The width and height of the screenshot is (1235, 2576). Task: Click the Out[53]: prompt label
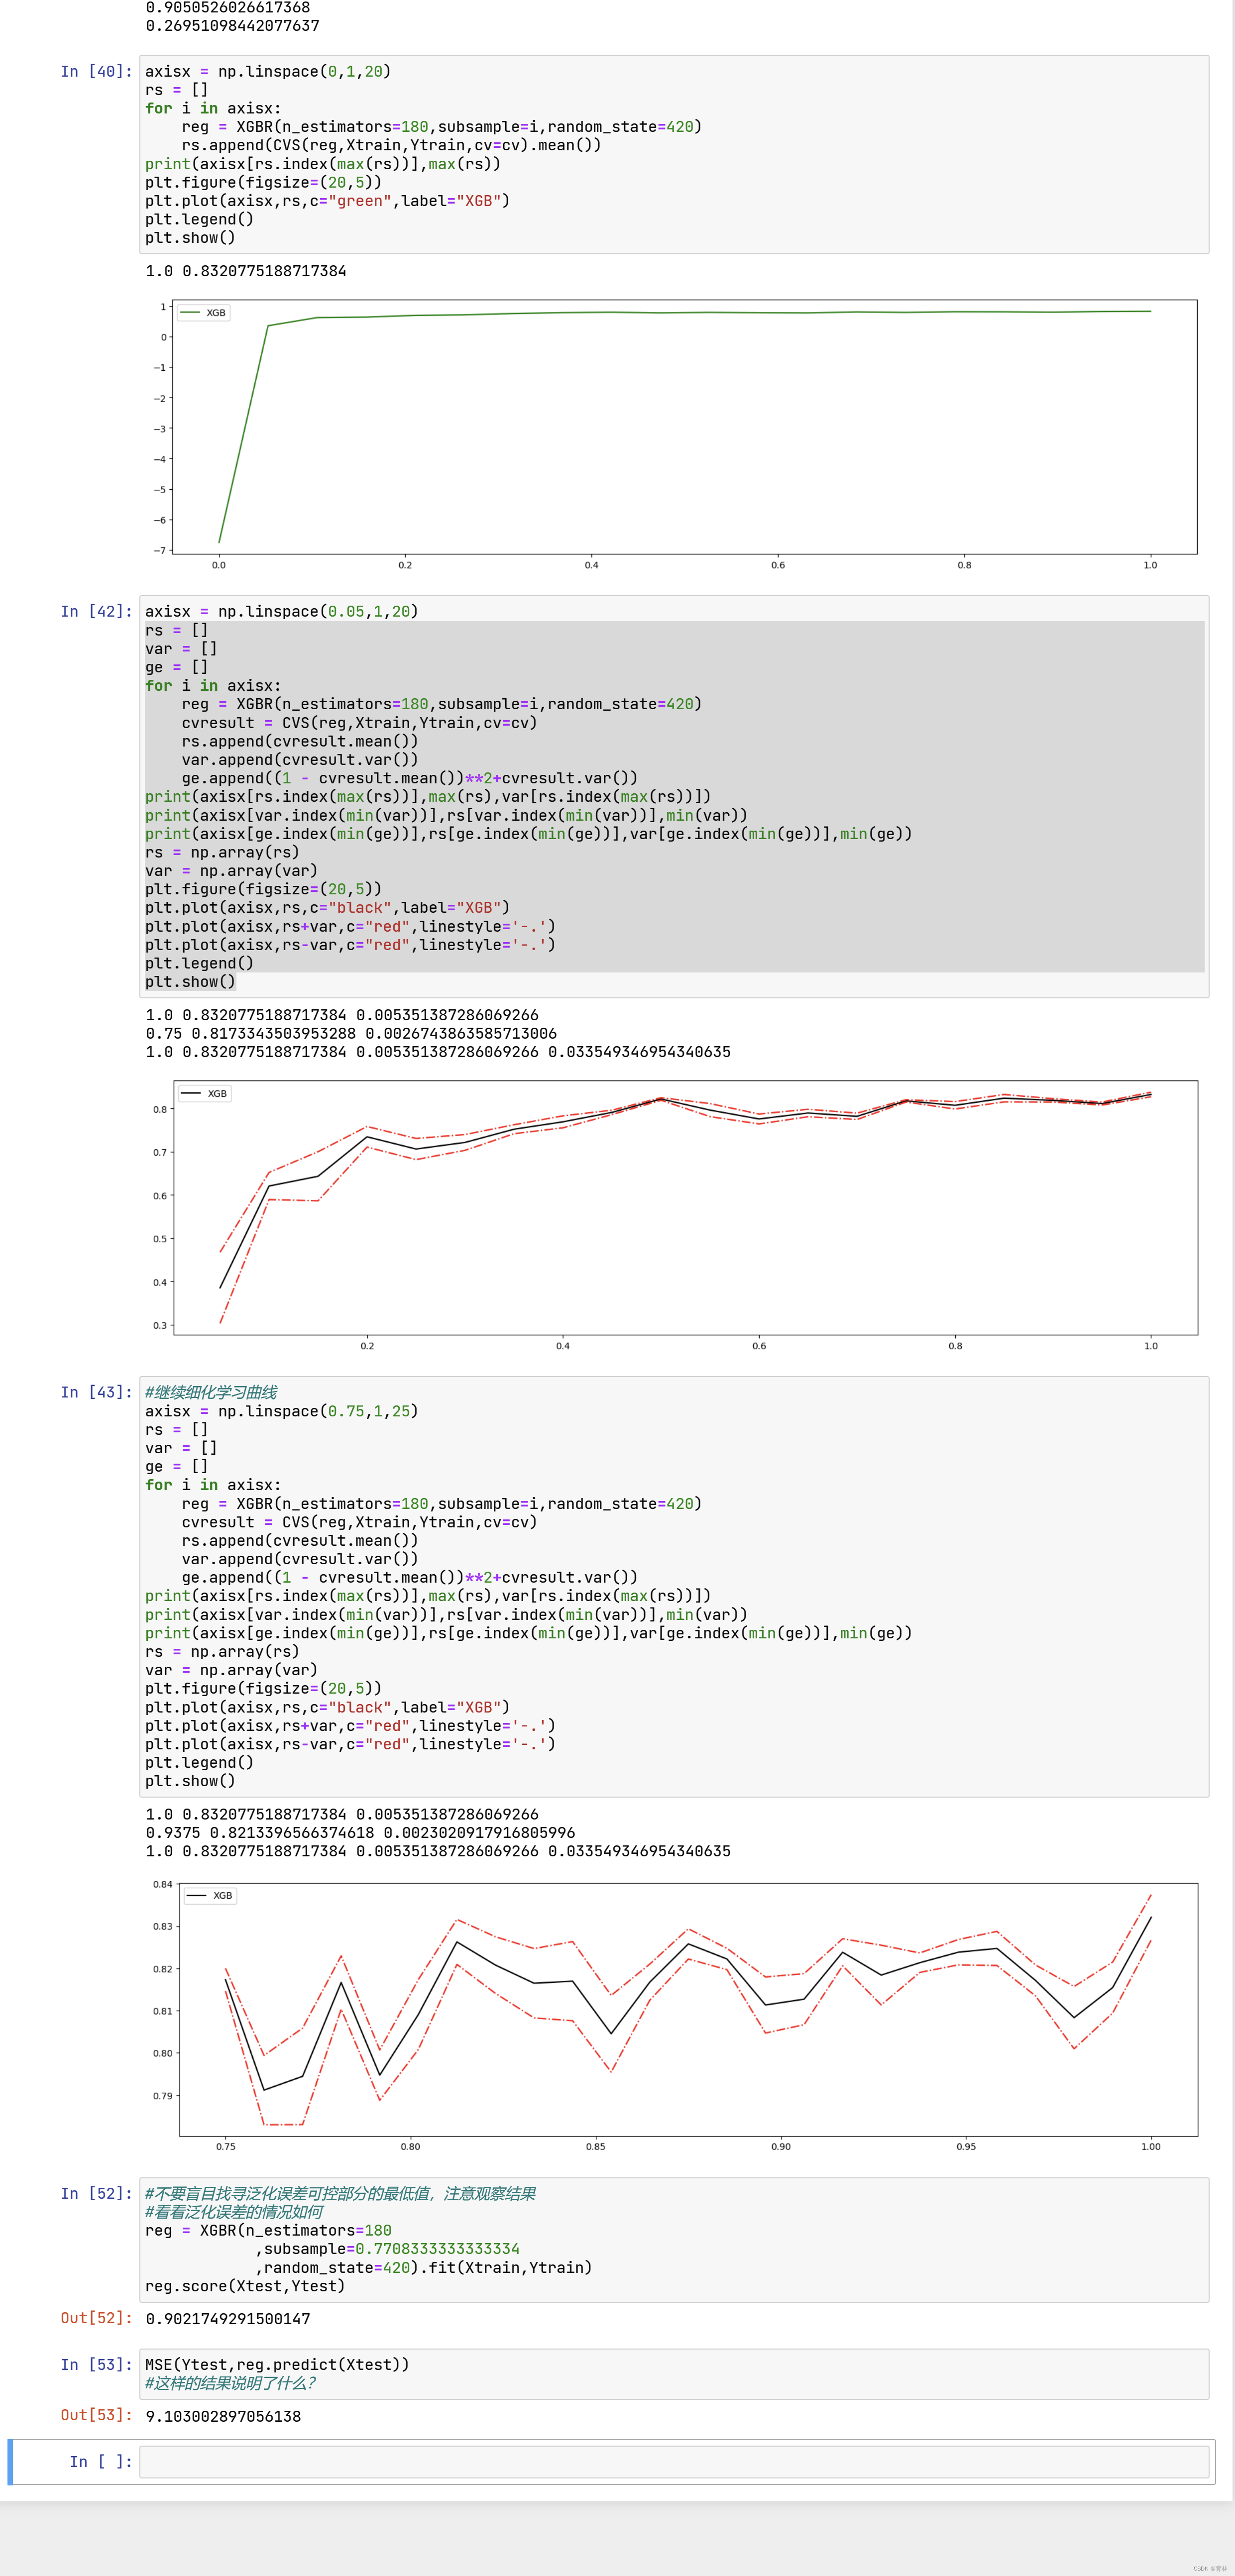point(96,2414)
